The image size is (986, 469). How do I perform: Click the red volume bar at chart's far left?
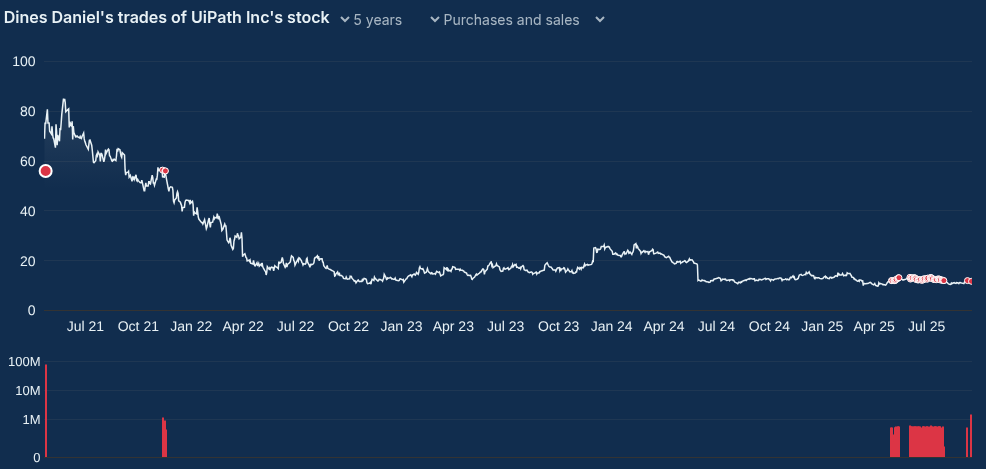pyautogui.click(x=46, y=412)
